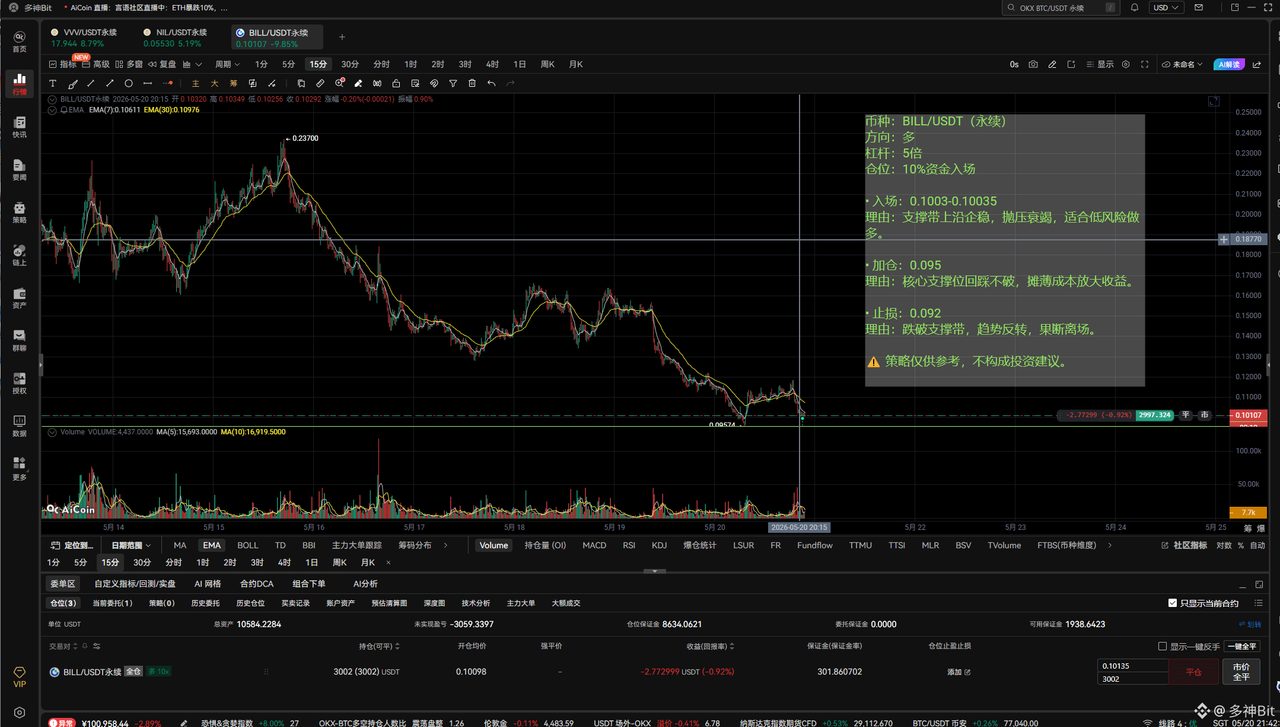Image resolution: width=1280 pixels, height=727 pixels.
Task: Open the 日期范围 date range dropdown
Action: (x=130, y=545)
